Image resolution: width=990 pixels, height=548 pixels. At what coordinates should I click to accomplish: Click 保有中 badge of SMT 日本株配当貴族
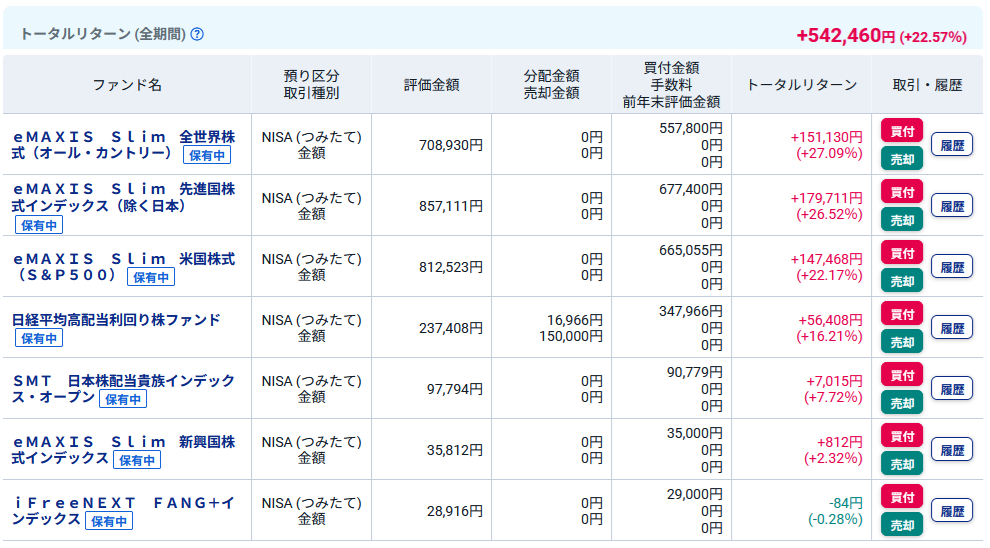123,399
